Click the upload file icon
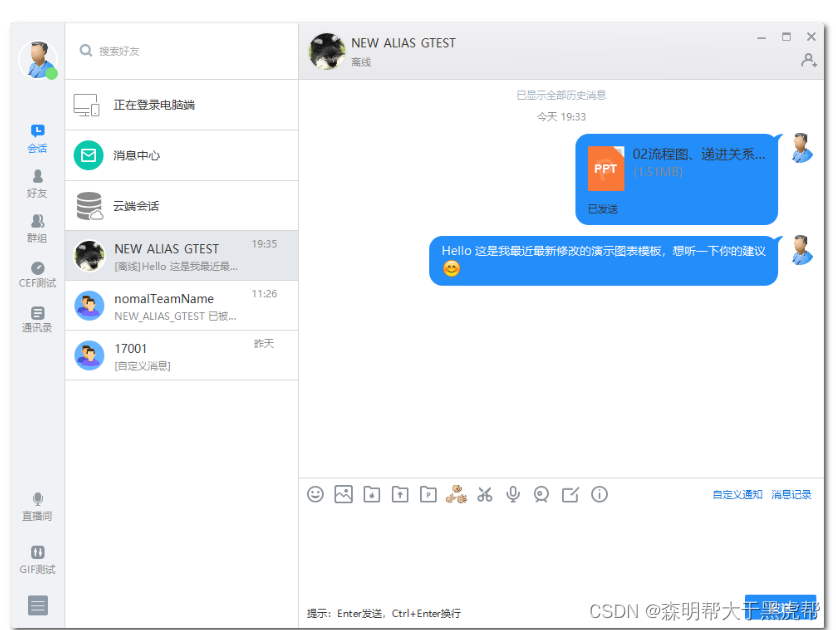The image size is (836, 630). point(400,495)
